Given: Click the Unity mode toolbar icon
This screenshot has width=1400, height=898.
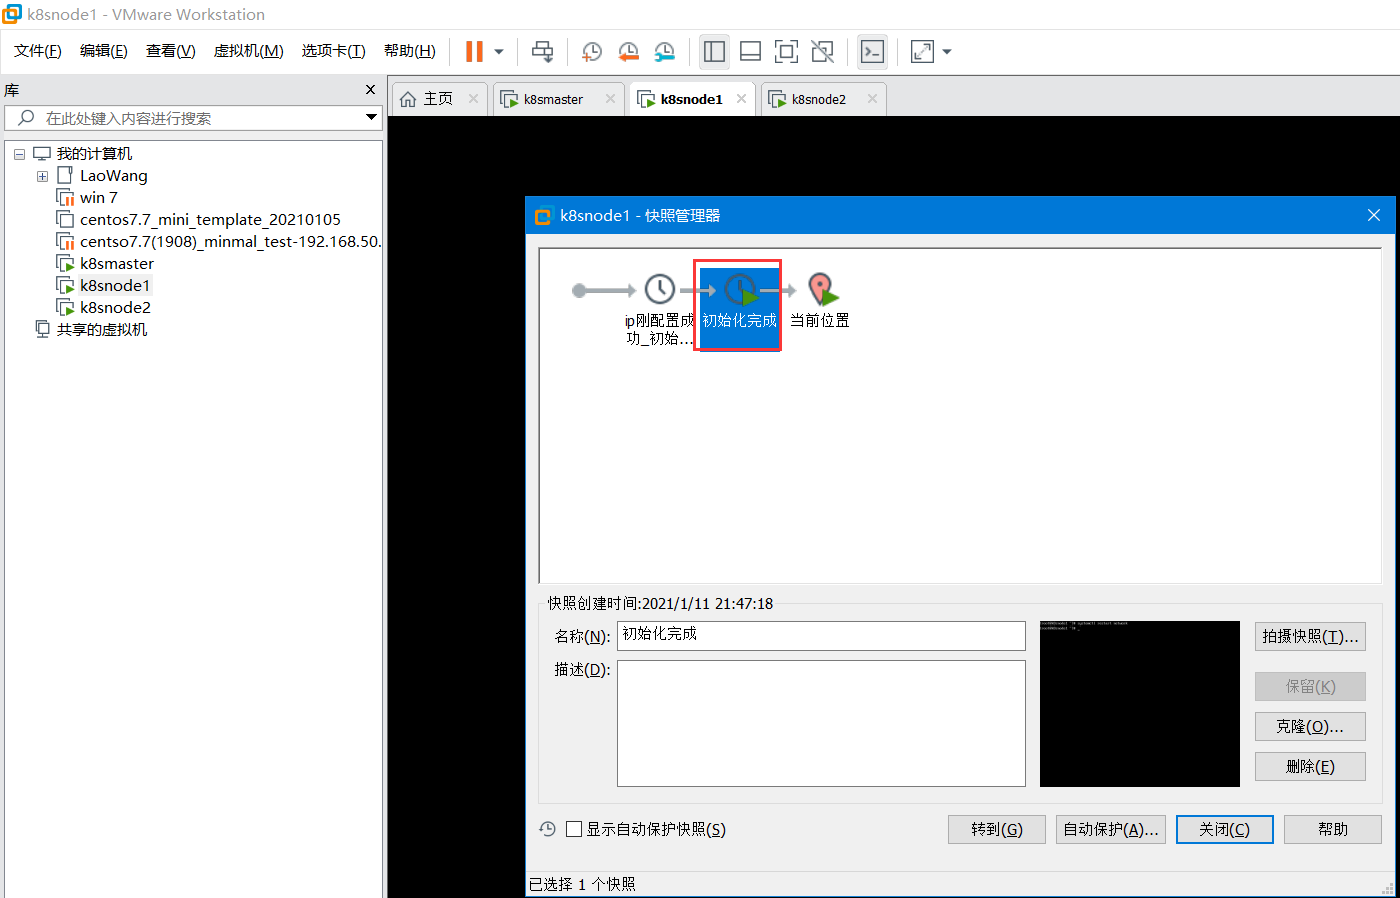Looking at the screenshot, I should pyautogui.click(x=822, y=51).
